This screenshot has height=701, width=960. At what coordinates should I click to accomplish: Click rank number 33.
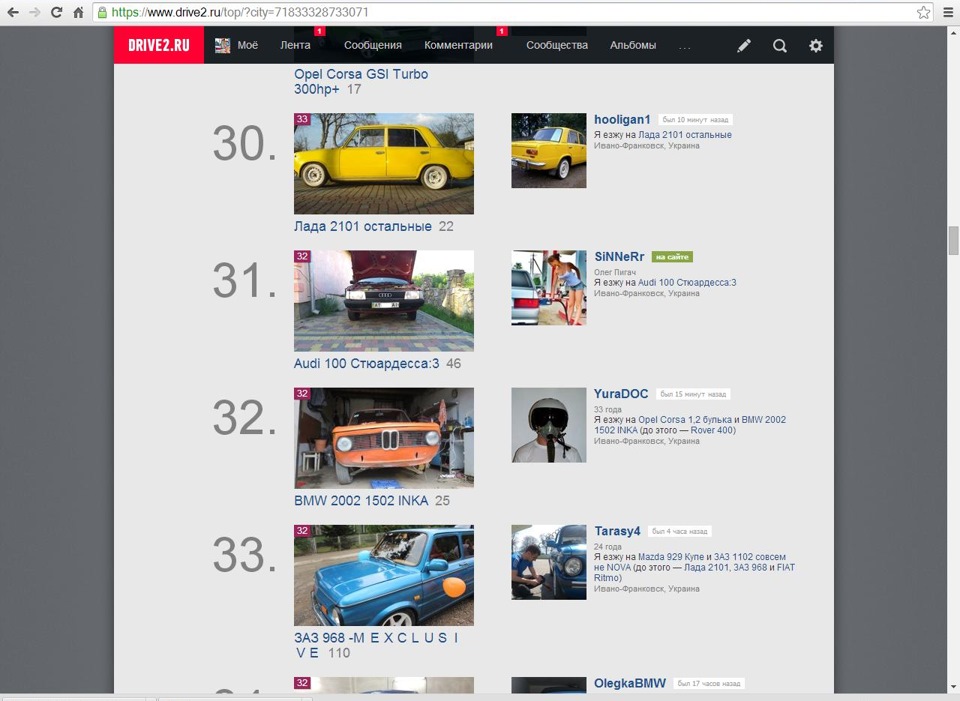(x=244, y=556)
